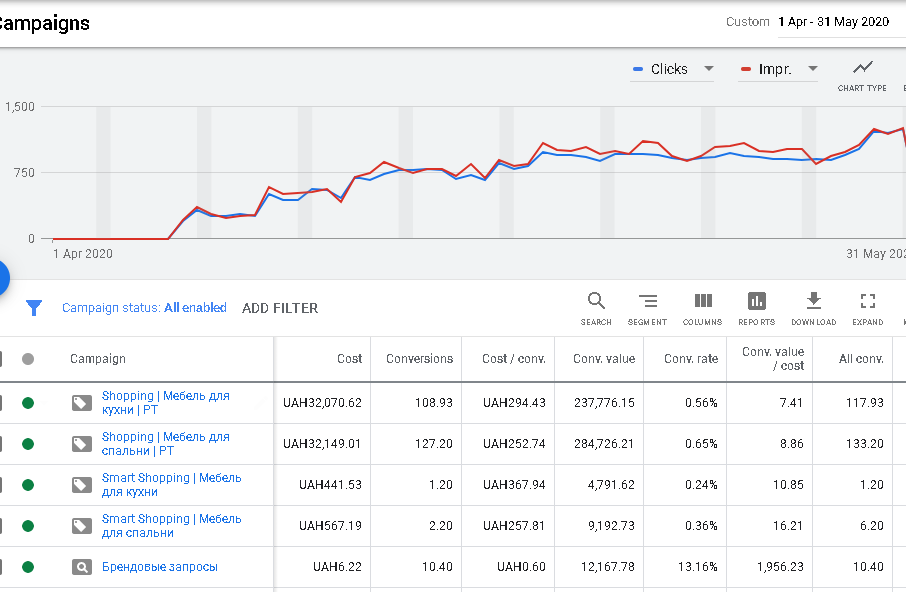Click ADD FILTER
906x592 pixels.
280,308
